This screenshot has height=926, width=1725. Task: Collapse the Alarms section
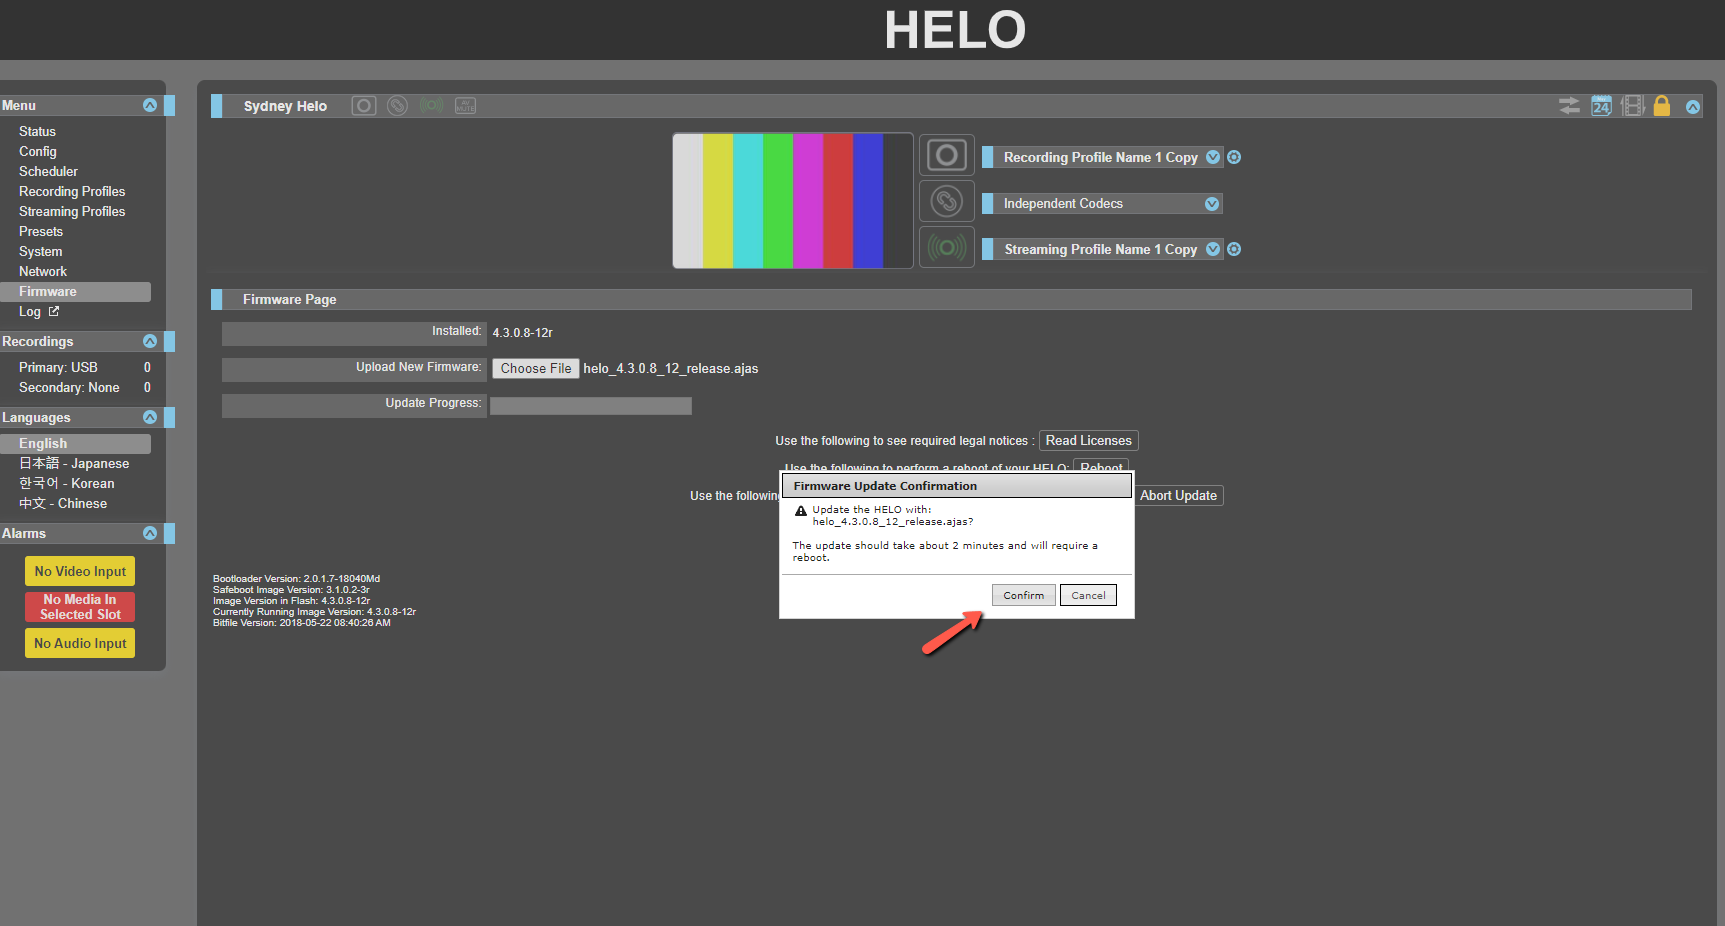pos(150,533)
